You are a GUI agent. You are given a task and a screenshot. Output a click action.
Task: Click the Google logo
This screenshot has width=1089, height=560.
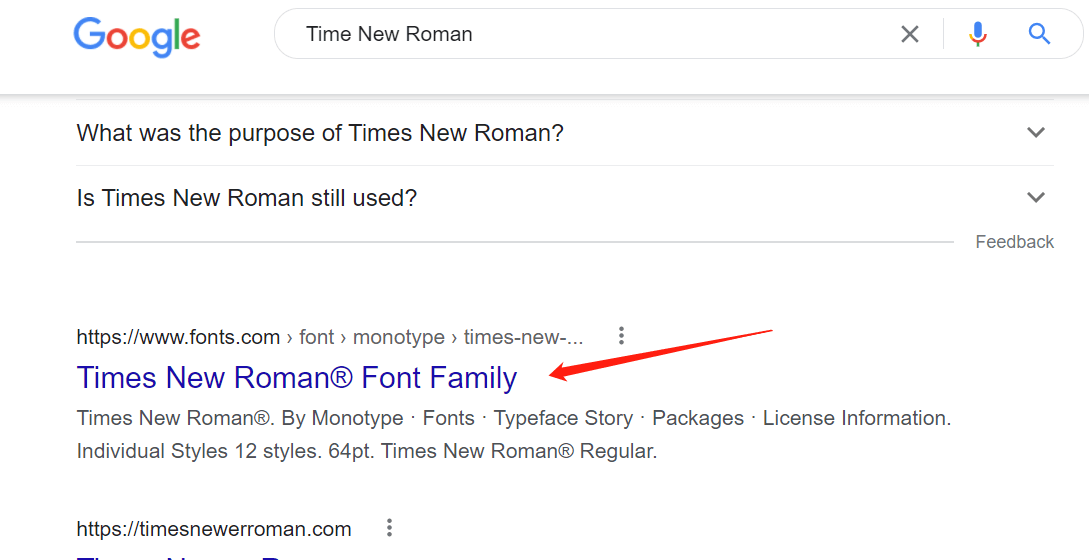coord(137,36)
